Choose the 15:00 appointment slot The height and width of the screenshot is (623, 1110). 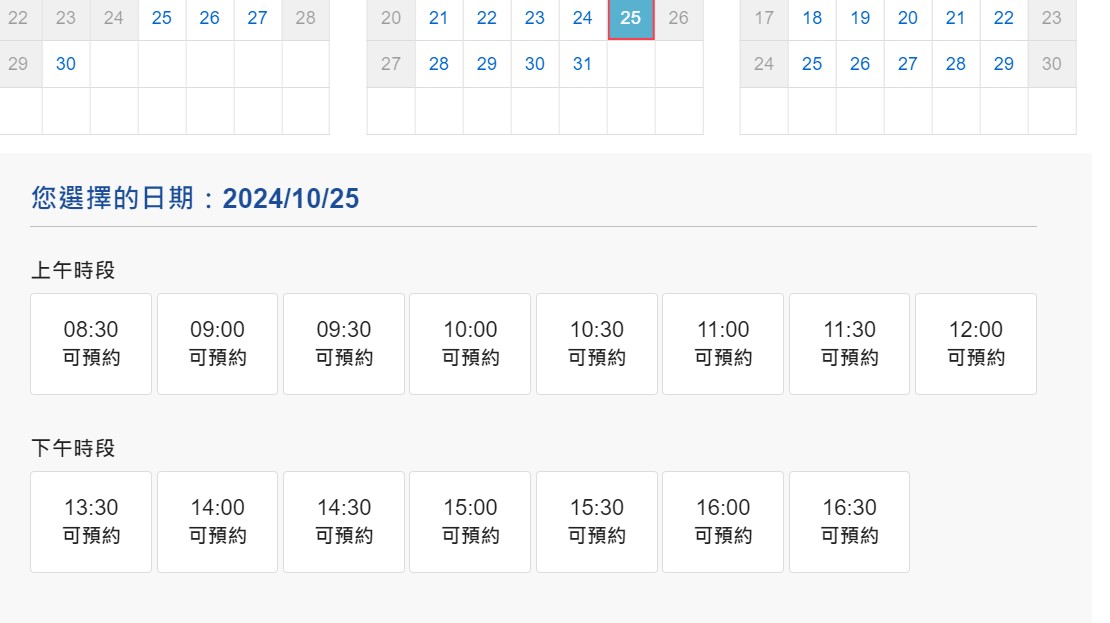(x=470, y=521)
